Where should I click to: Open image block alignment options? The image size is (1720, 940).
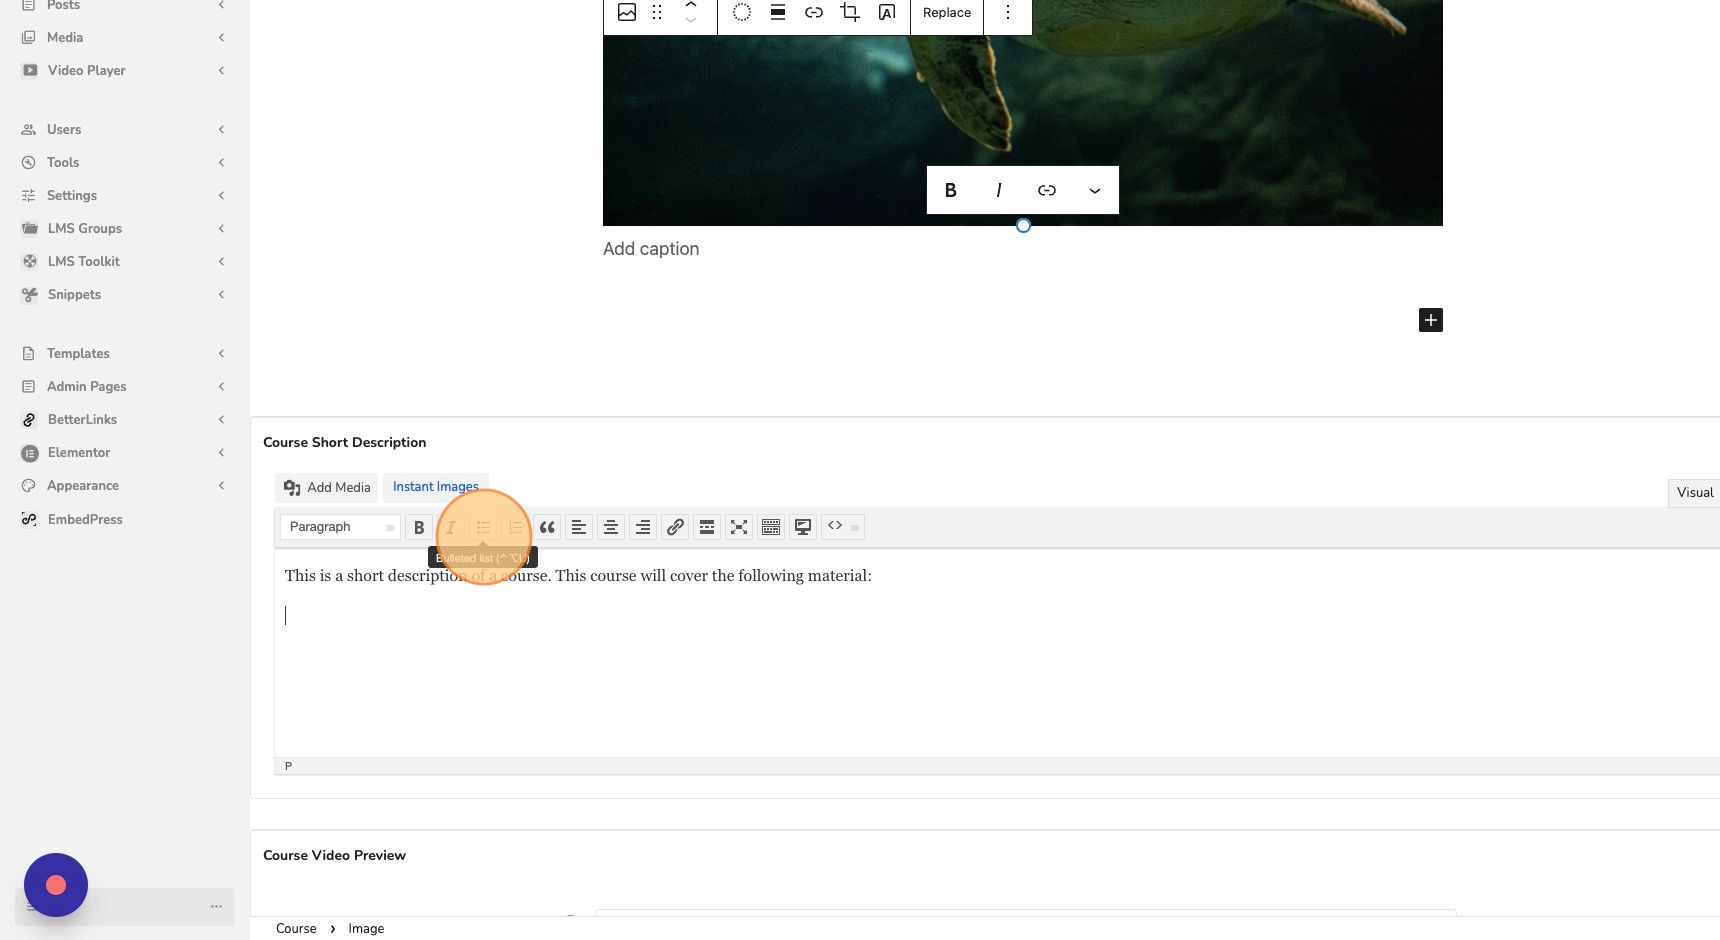[x=777, y=12]
